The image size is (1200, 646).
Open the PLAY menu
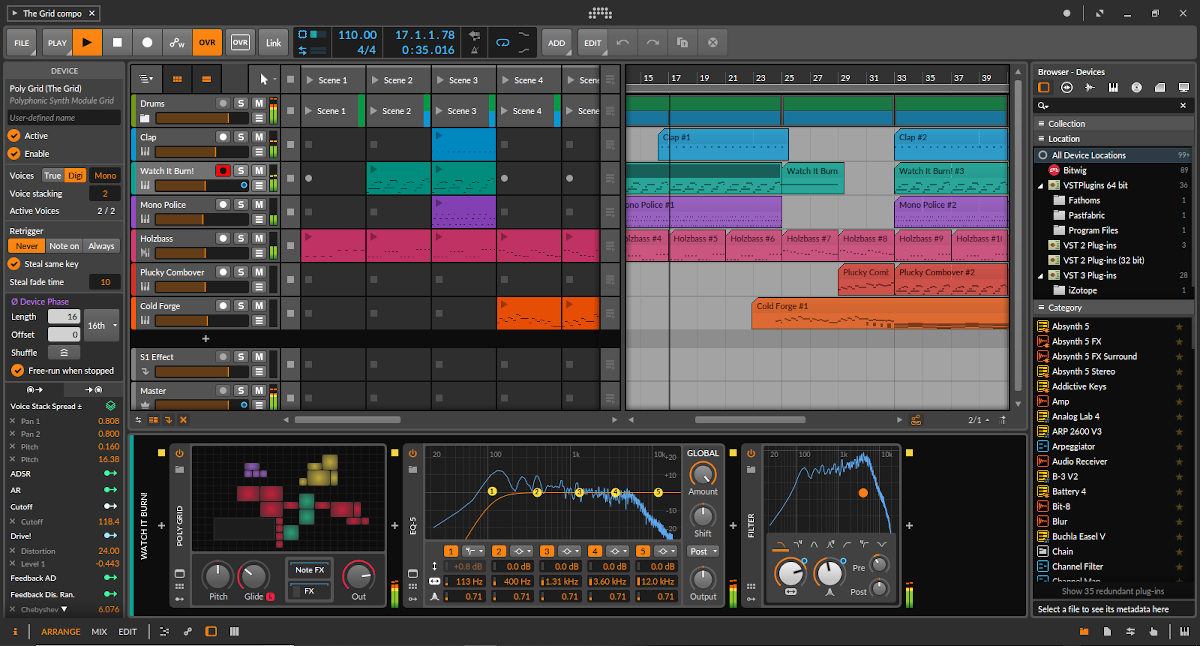tap(57, 43)
